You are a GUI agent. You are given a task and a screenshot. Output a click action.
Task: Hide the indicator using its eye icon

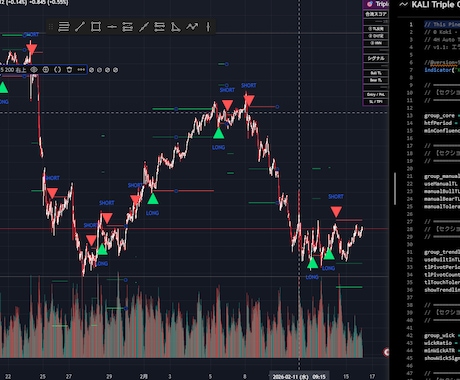tap(34, 70)
